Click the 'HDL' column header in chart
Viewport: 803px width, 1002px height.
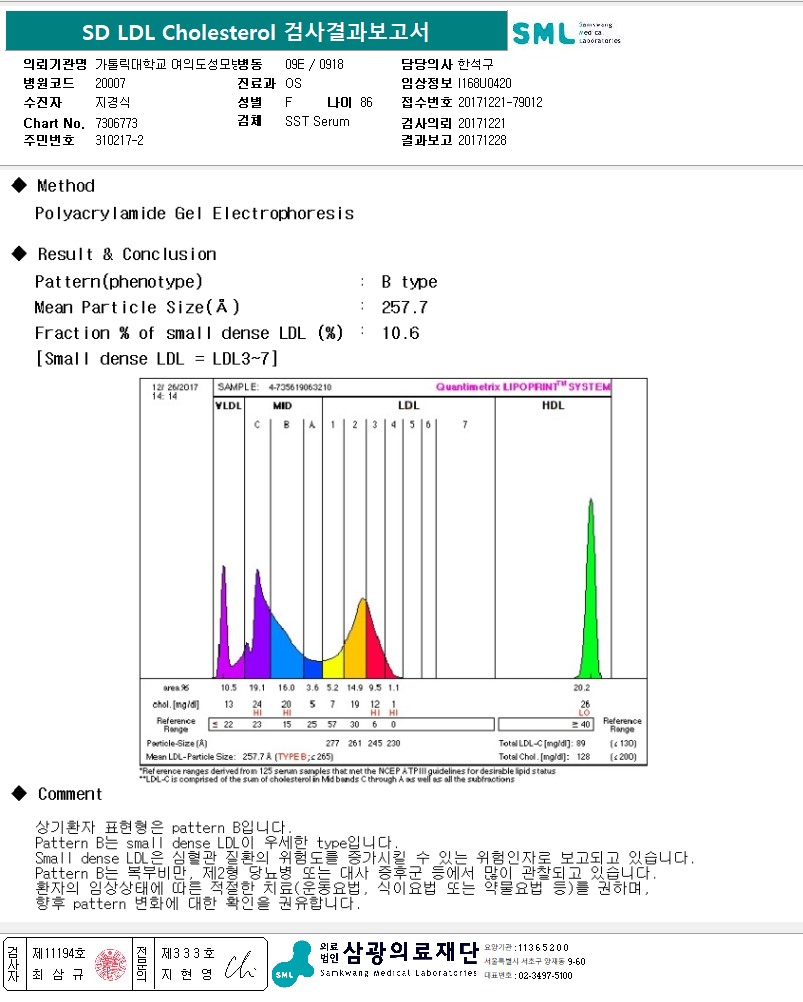pos(553,405)
